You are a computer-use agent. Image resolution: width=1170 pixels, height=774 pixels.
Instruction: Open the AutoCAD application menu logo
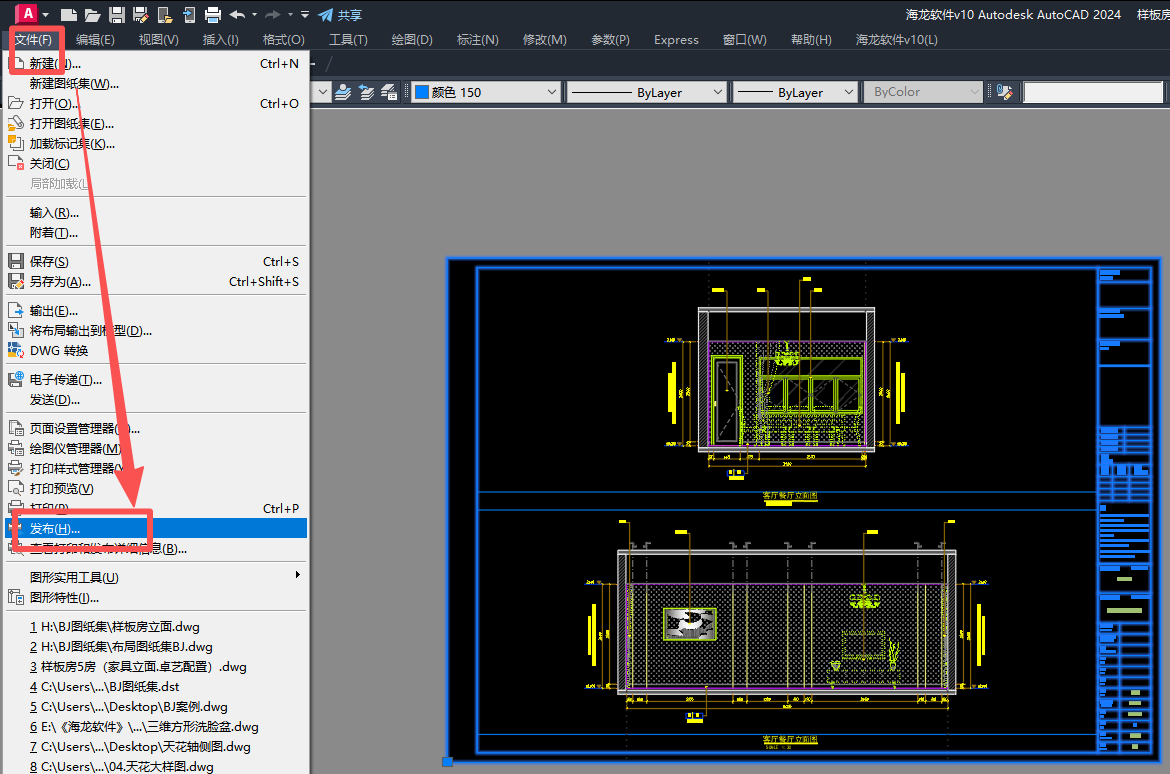pos(28,14)
